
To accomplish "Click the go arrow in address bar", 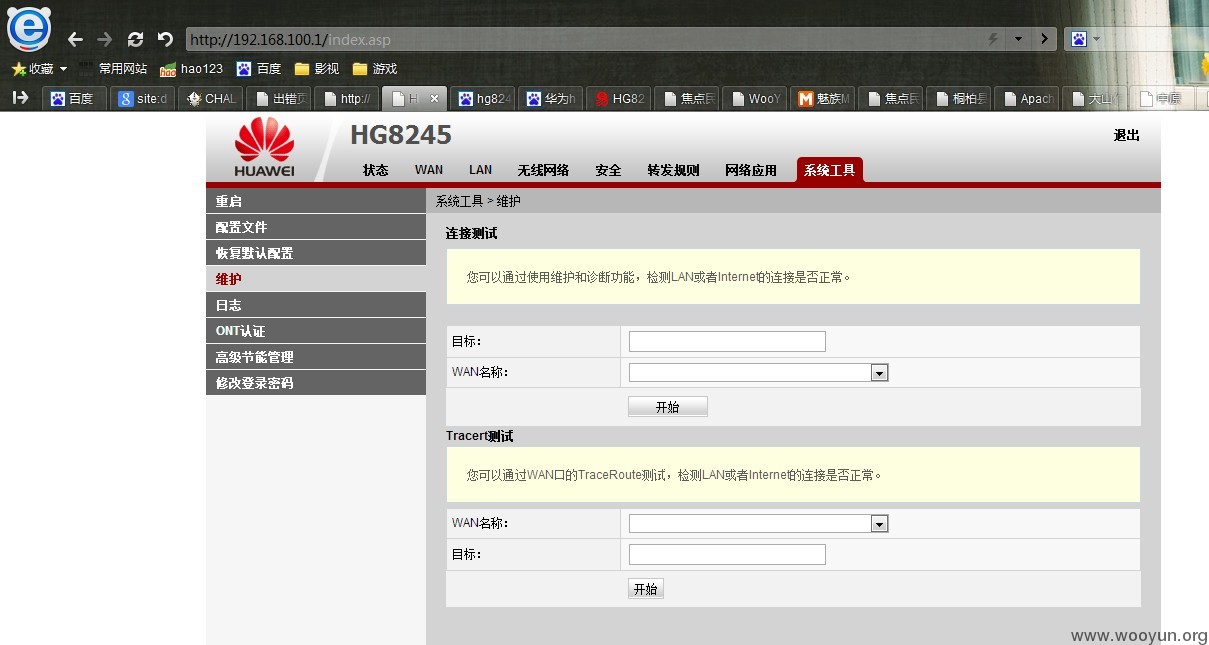I will pos(1045,39).
